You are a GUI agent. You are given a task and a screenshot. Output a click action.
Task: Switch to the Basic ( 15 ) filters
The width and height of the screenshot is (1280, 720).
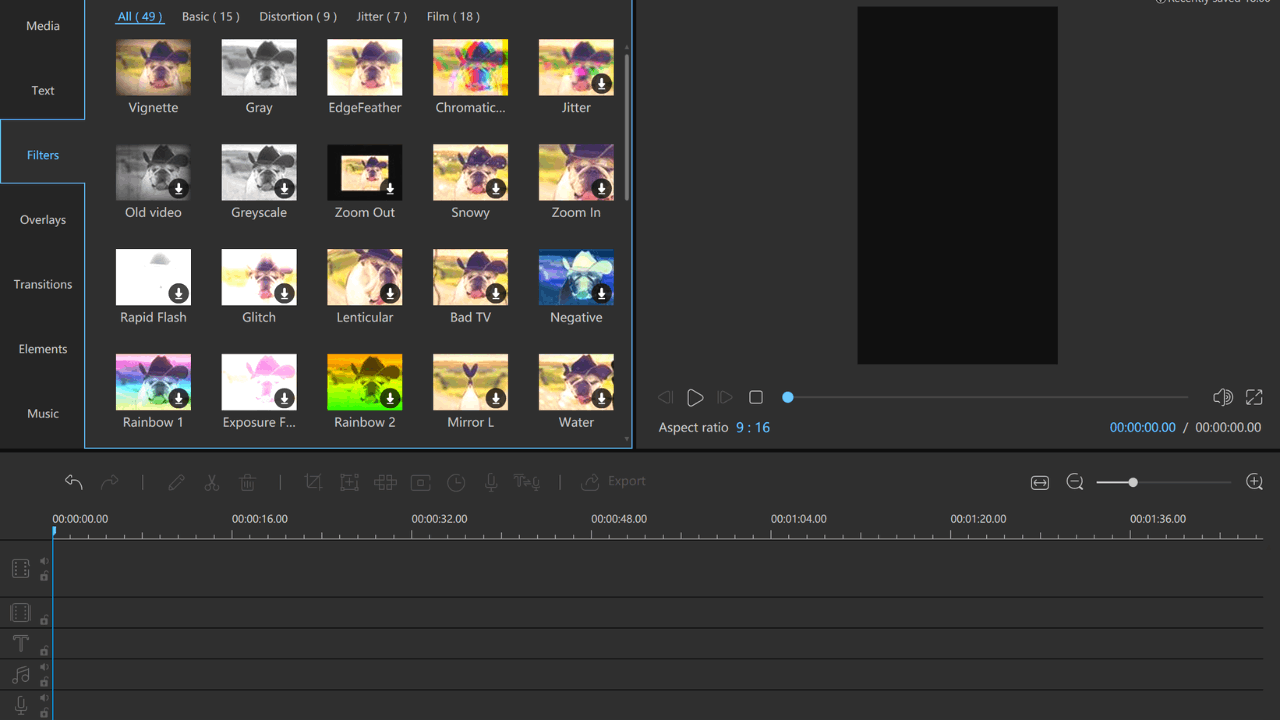[x=211, y=17]
